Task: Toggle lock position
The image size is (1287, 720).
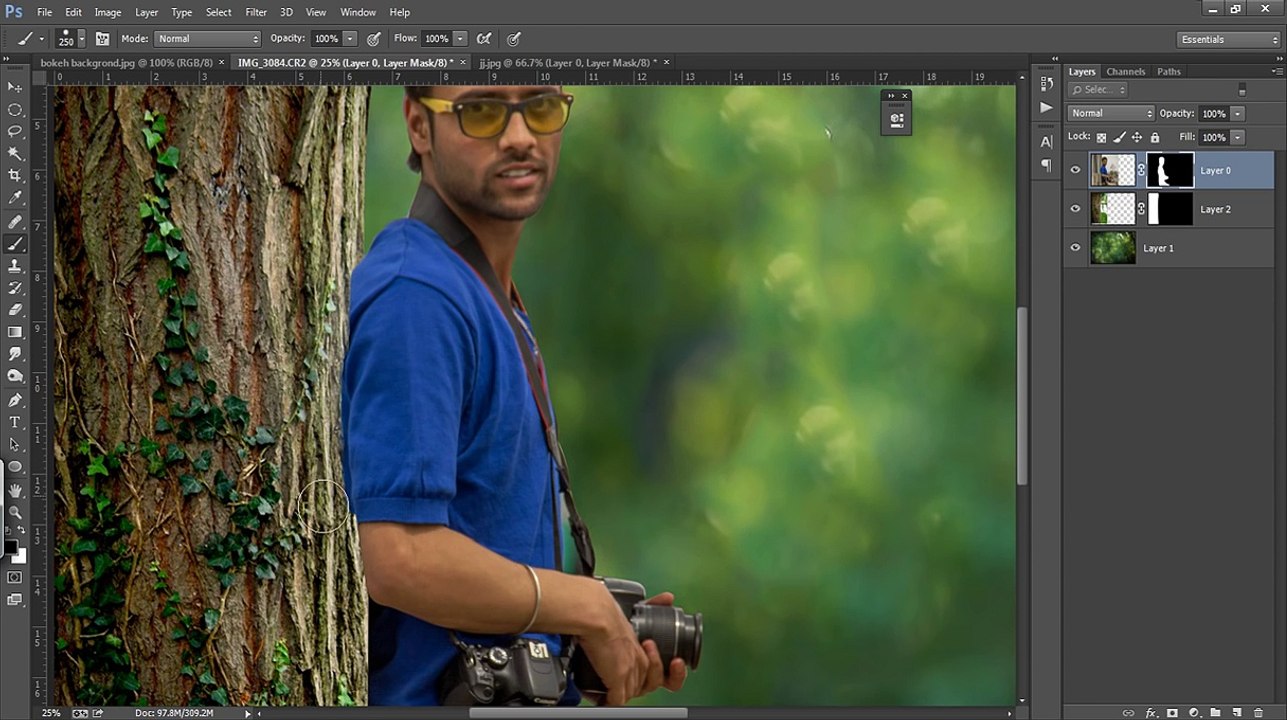Action: pos(1137,137)
